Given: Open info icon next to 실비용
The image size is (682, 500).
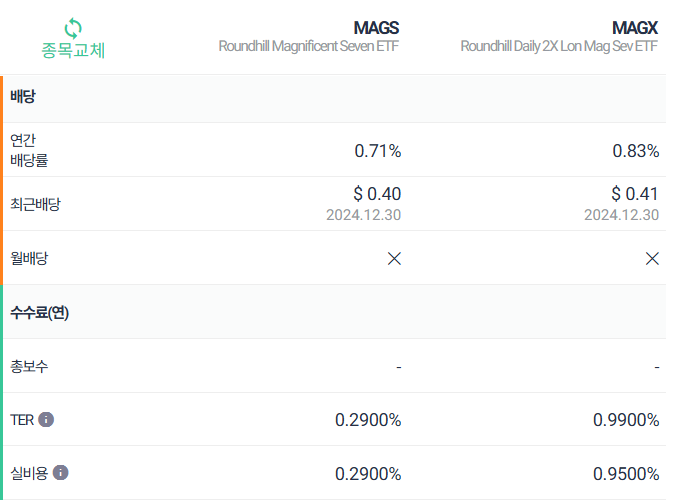Looking at the screenshot, I should (60, 473).
